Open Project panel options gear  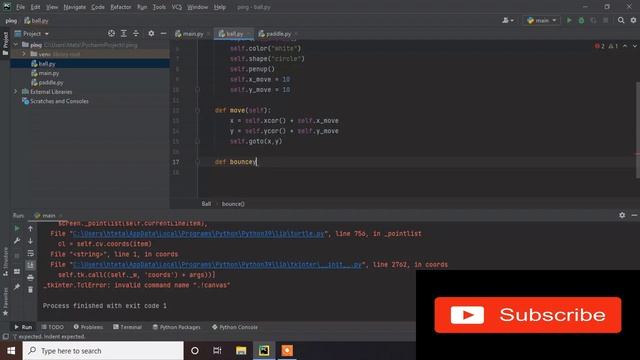(x=151, y=33)
